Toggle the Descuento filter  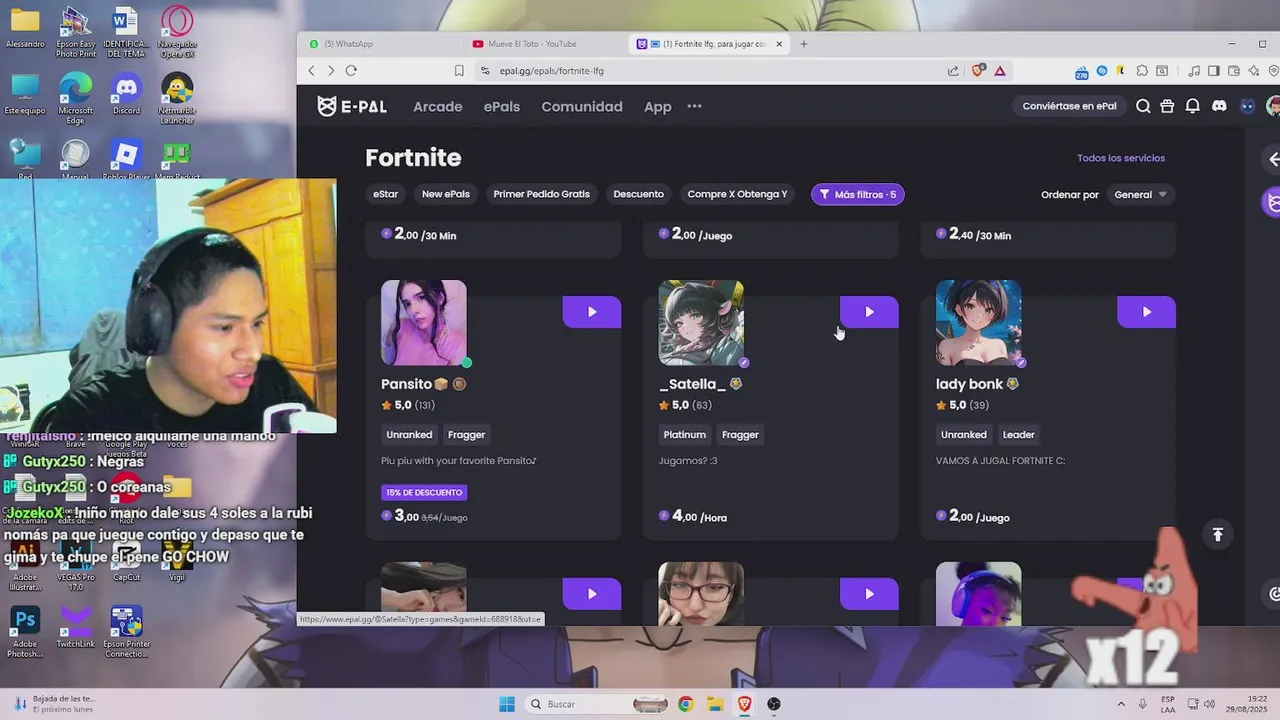tap(638, 194)
